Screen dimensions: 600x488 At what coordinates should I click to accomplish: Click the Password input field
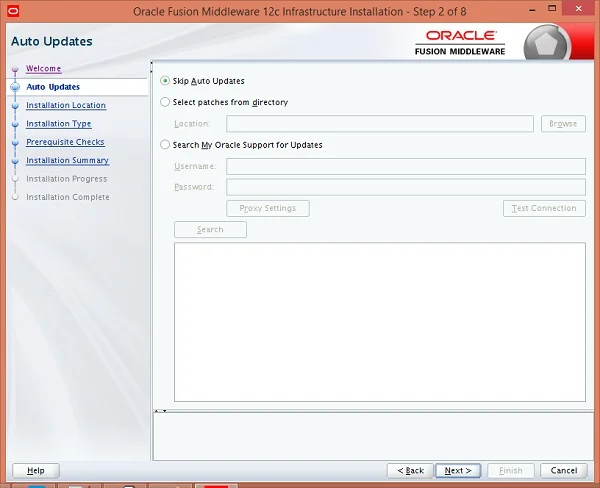click(x=406, y=187)
